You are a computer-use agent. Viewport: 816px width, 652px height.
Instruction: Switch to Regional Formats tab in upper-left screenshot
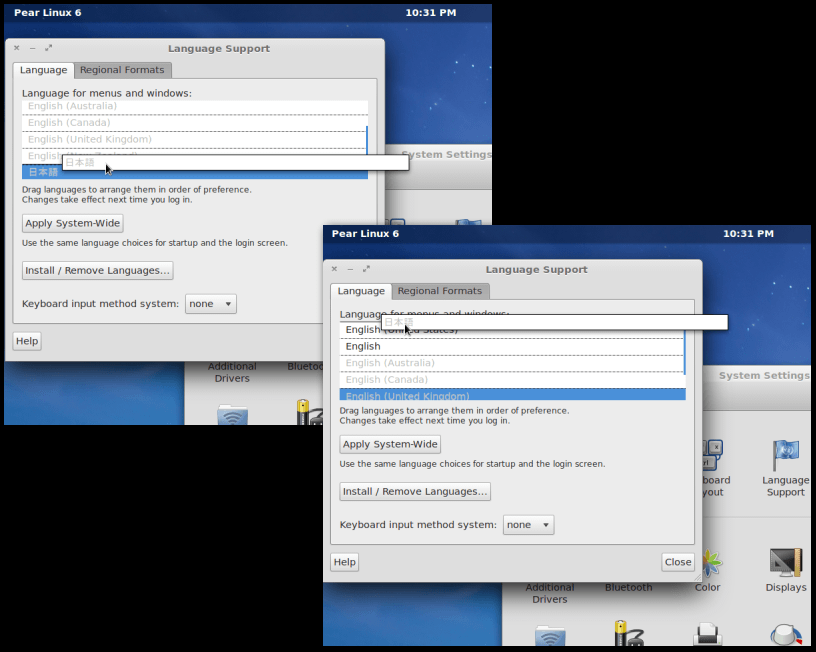122,70
